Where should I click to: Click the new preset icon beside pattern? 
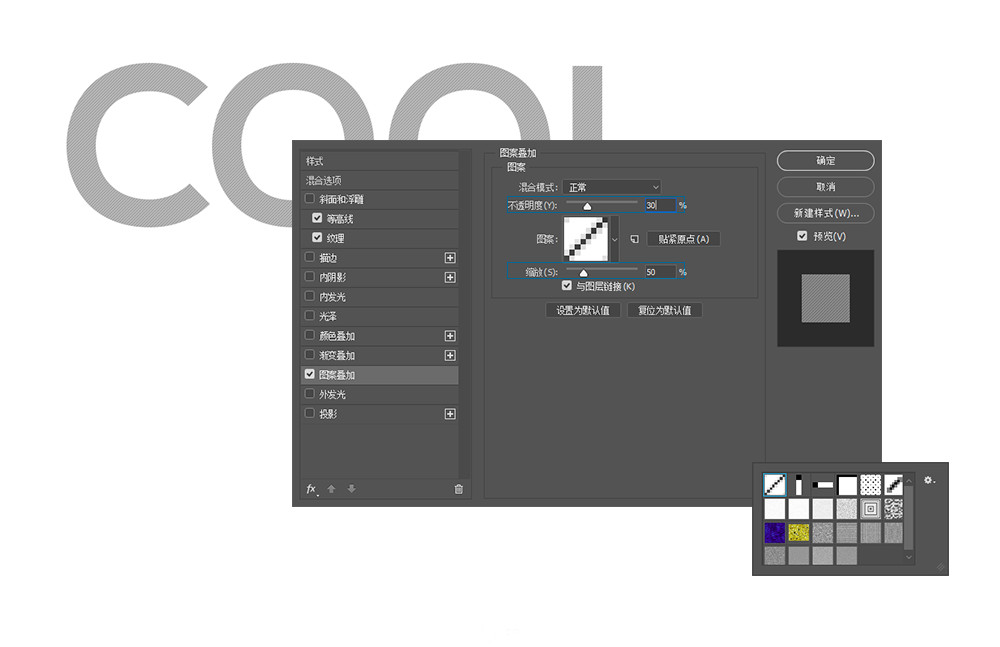tap(634, 239)
